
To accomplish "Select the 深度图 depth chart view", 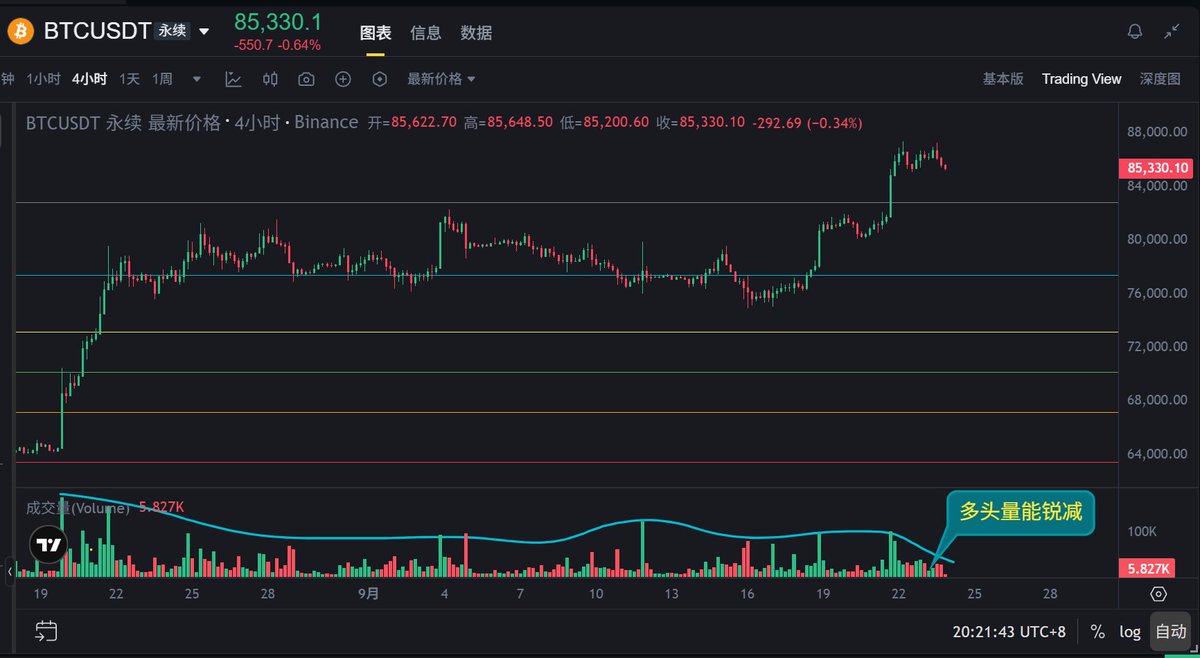I will point(1161,79).
